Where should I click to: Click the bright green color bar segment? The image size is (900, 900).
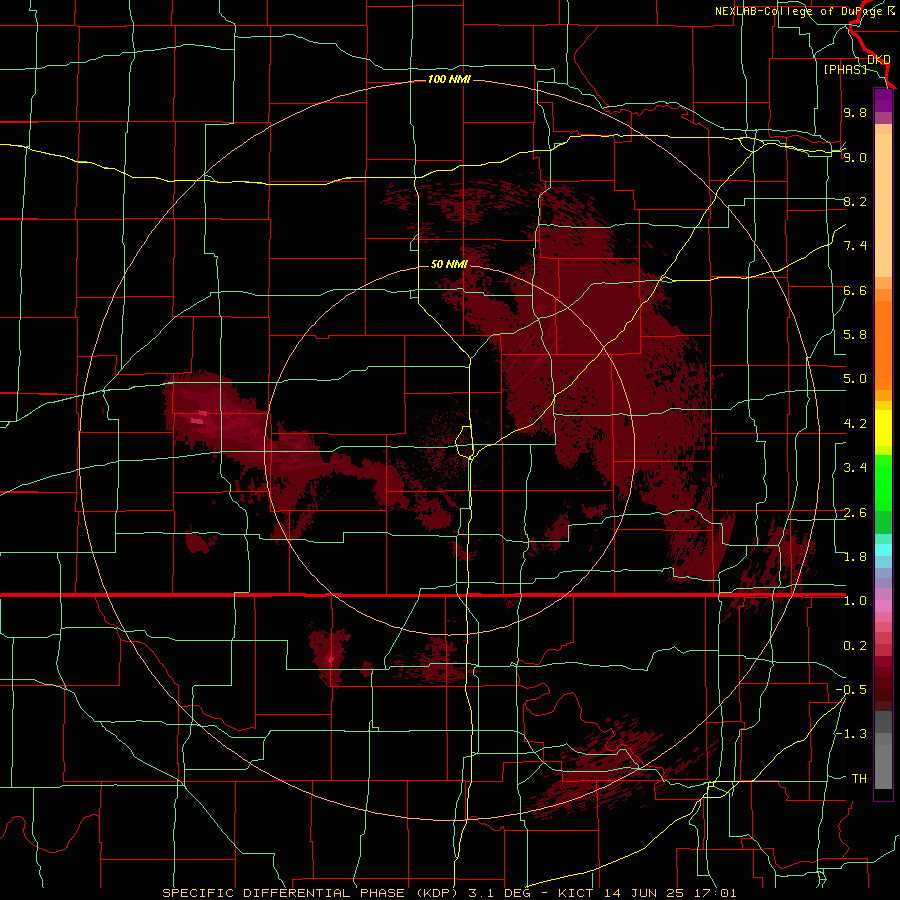tap(883, 482)
